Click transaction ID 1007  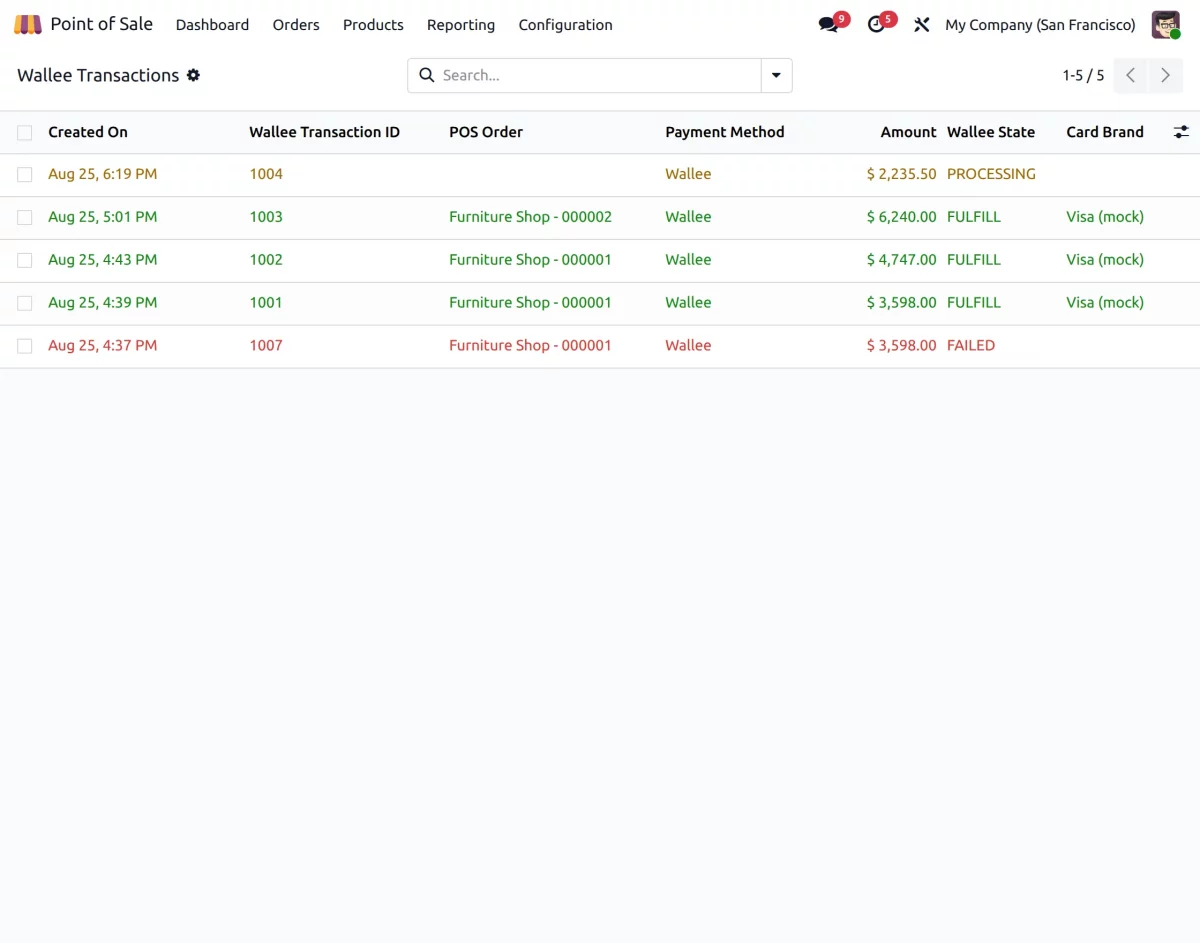tap(266, 346)
